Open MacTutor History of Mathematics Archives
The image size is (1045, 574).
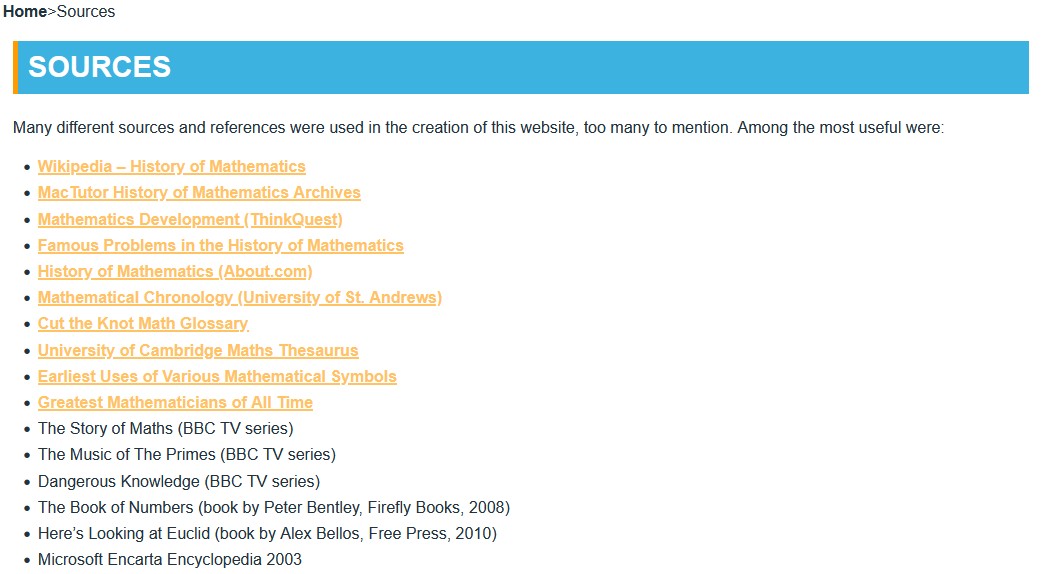point(199,192)
